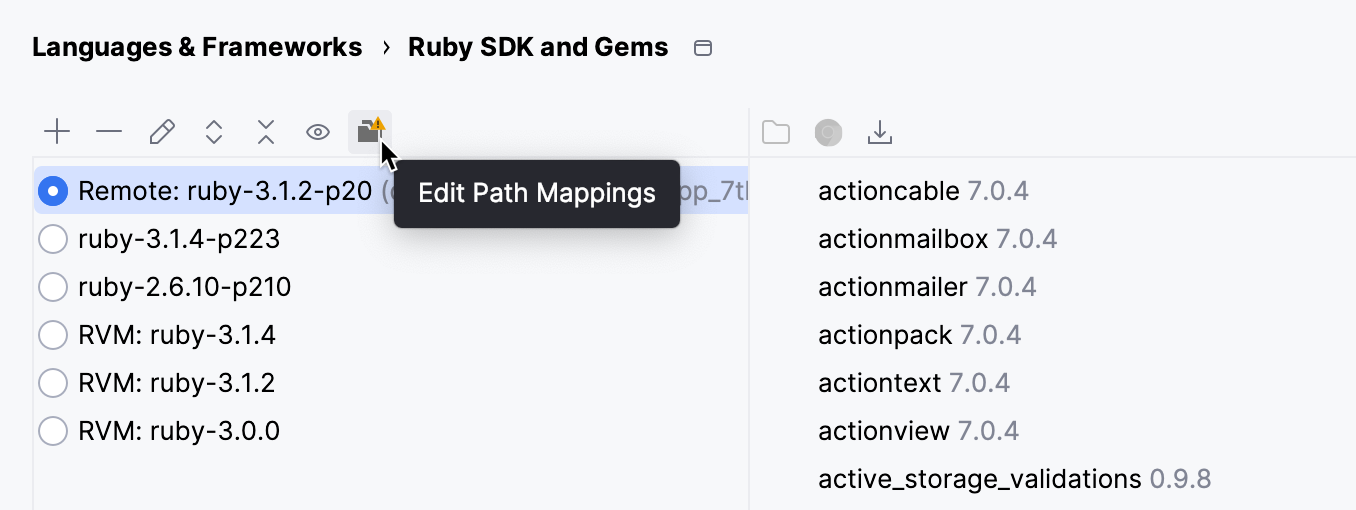Click the Expand All arrows icon
Image resolution: width=1356 pixels, height=510 pixels.
(x=213, y=132)
